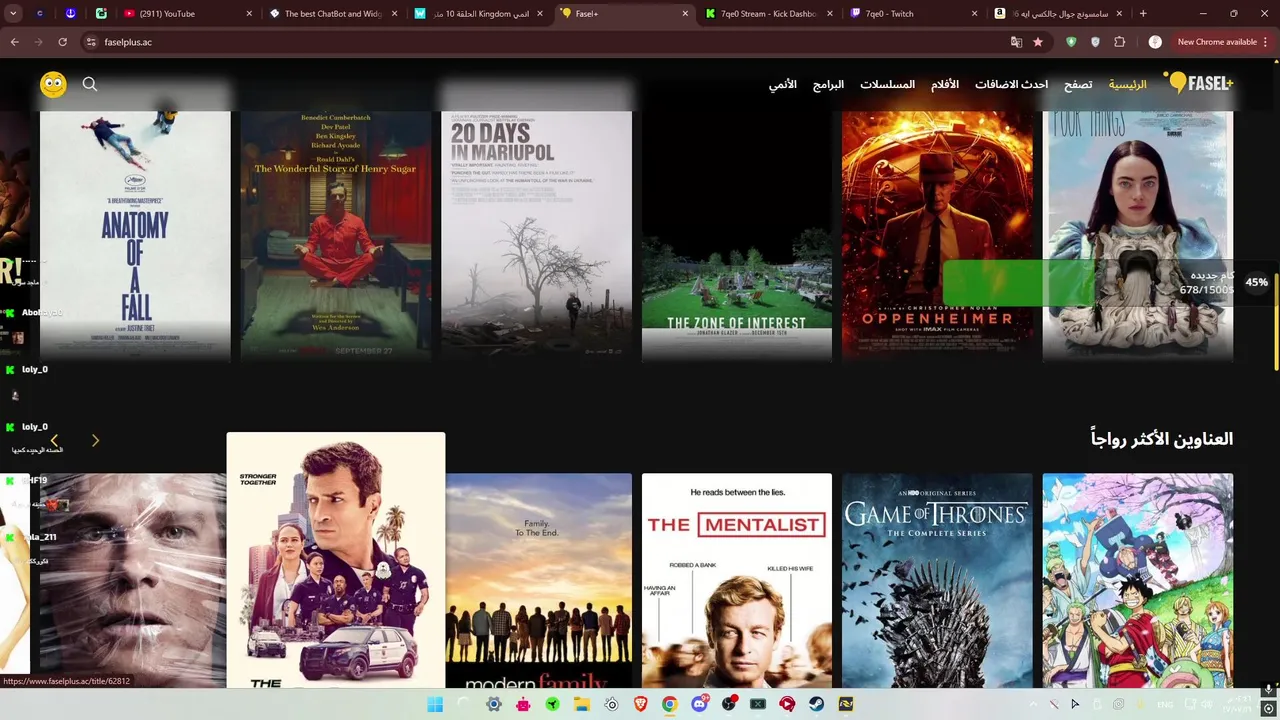
Task: Open المسلسلات series menu item
Action: click(887, 85)
